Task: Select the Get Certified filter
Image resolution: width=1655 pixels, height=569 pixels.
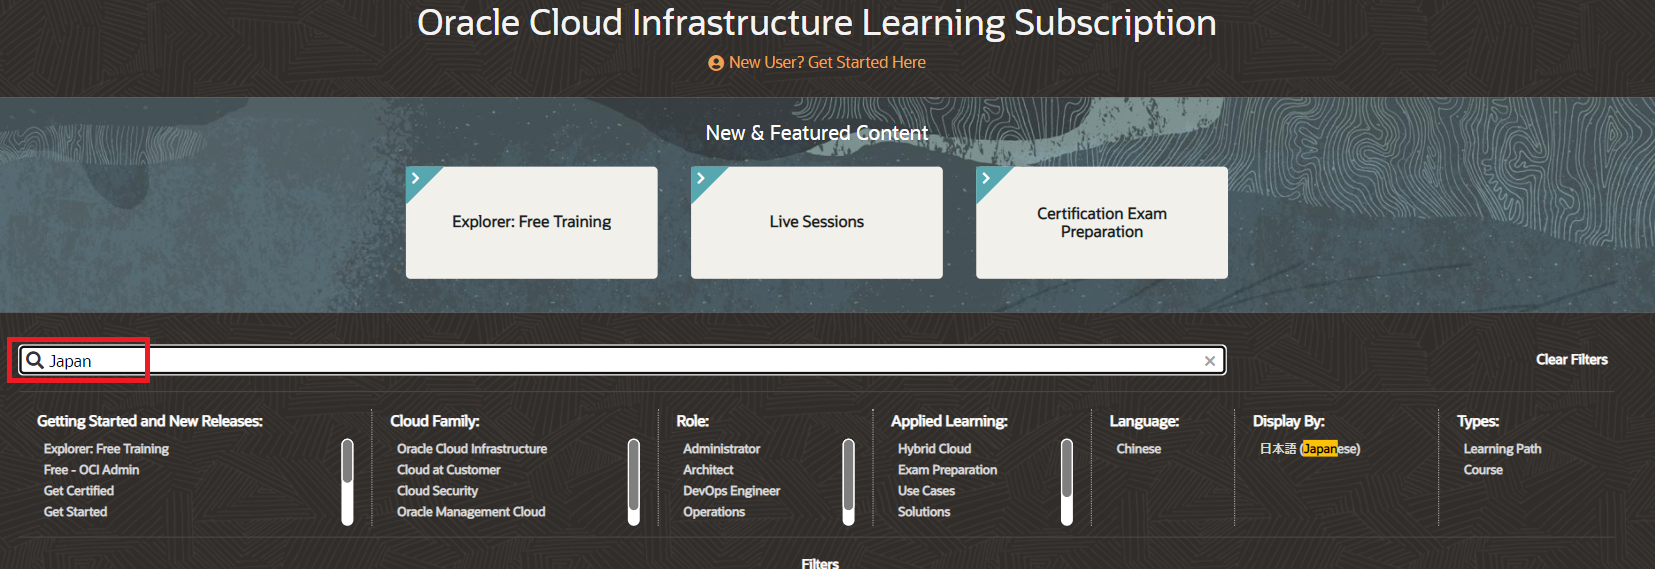Action: (x=79, y=491)
